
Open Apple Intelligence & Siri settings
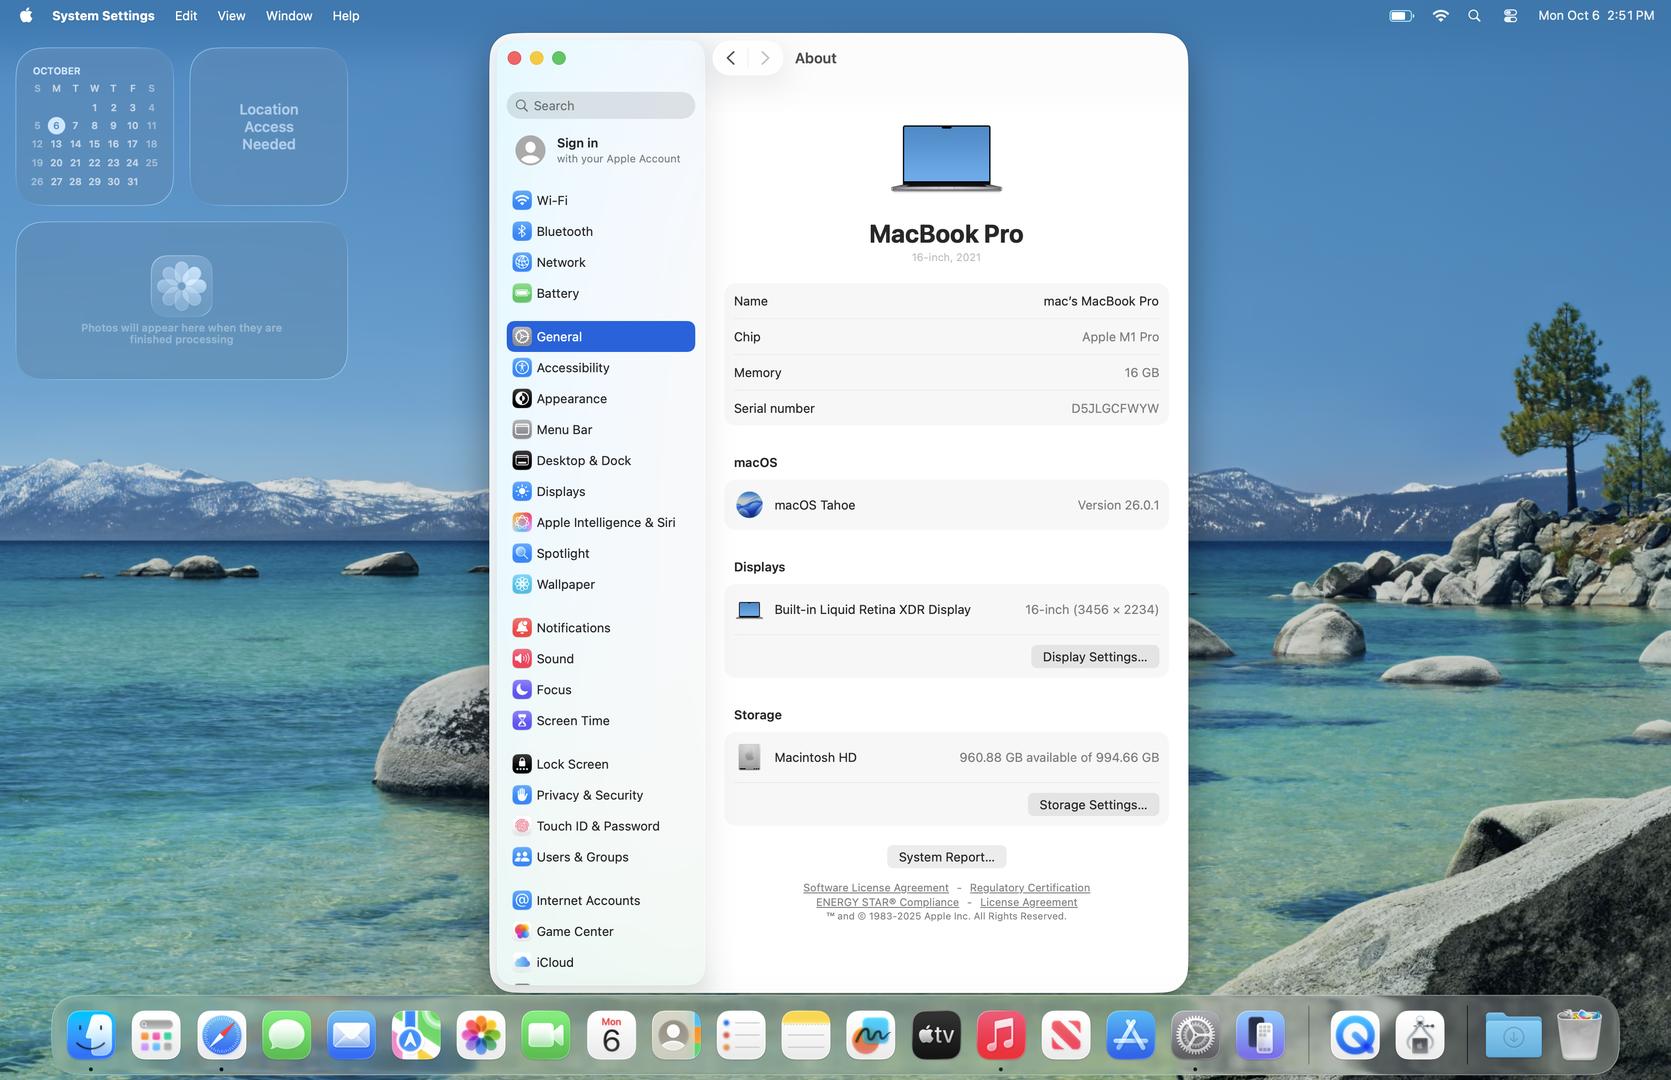click(605, 522)
